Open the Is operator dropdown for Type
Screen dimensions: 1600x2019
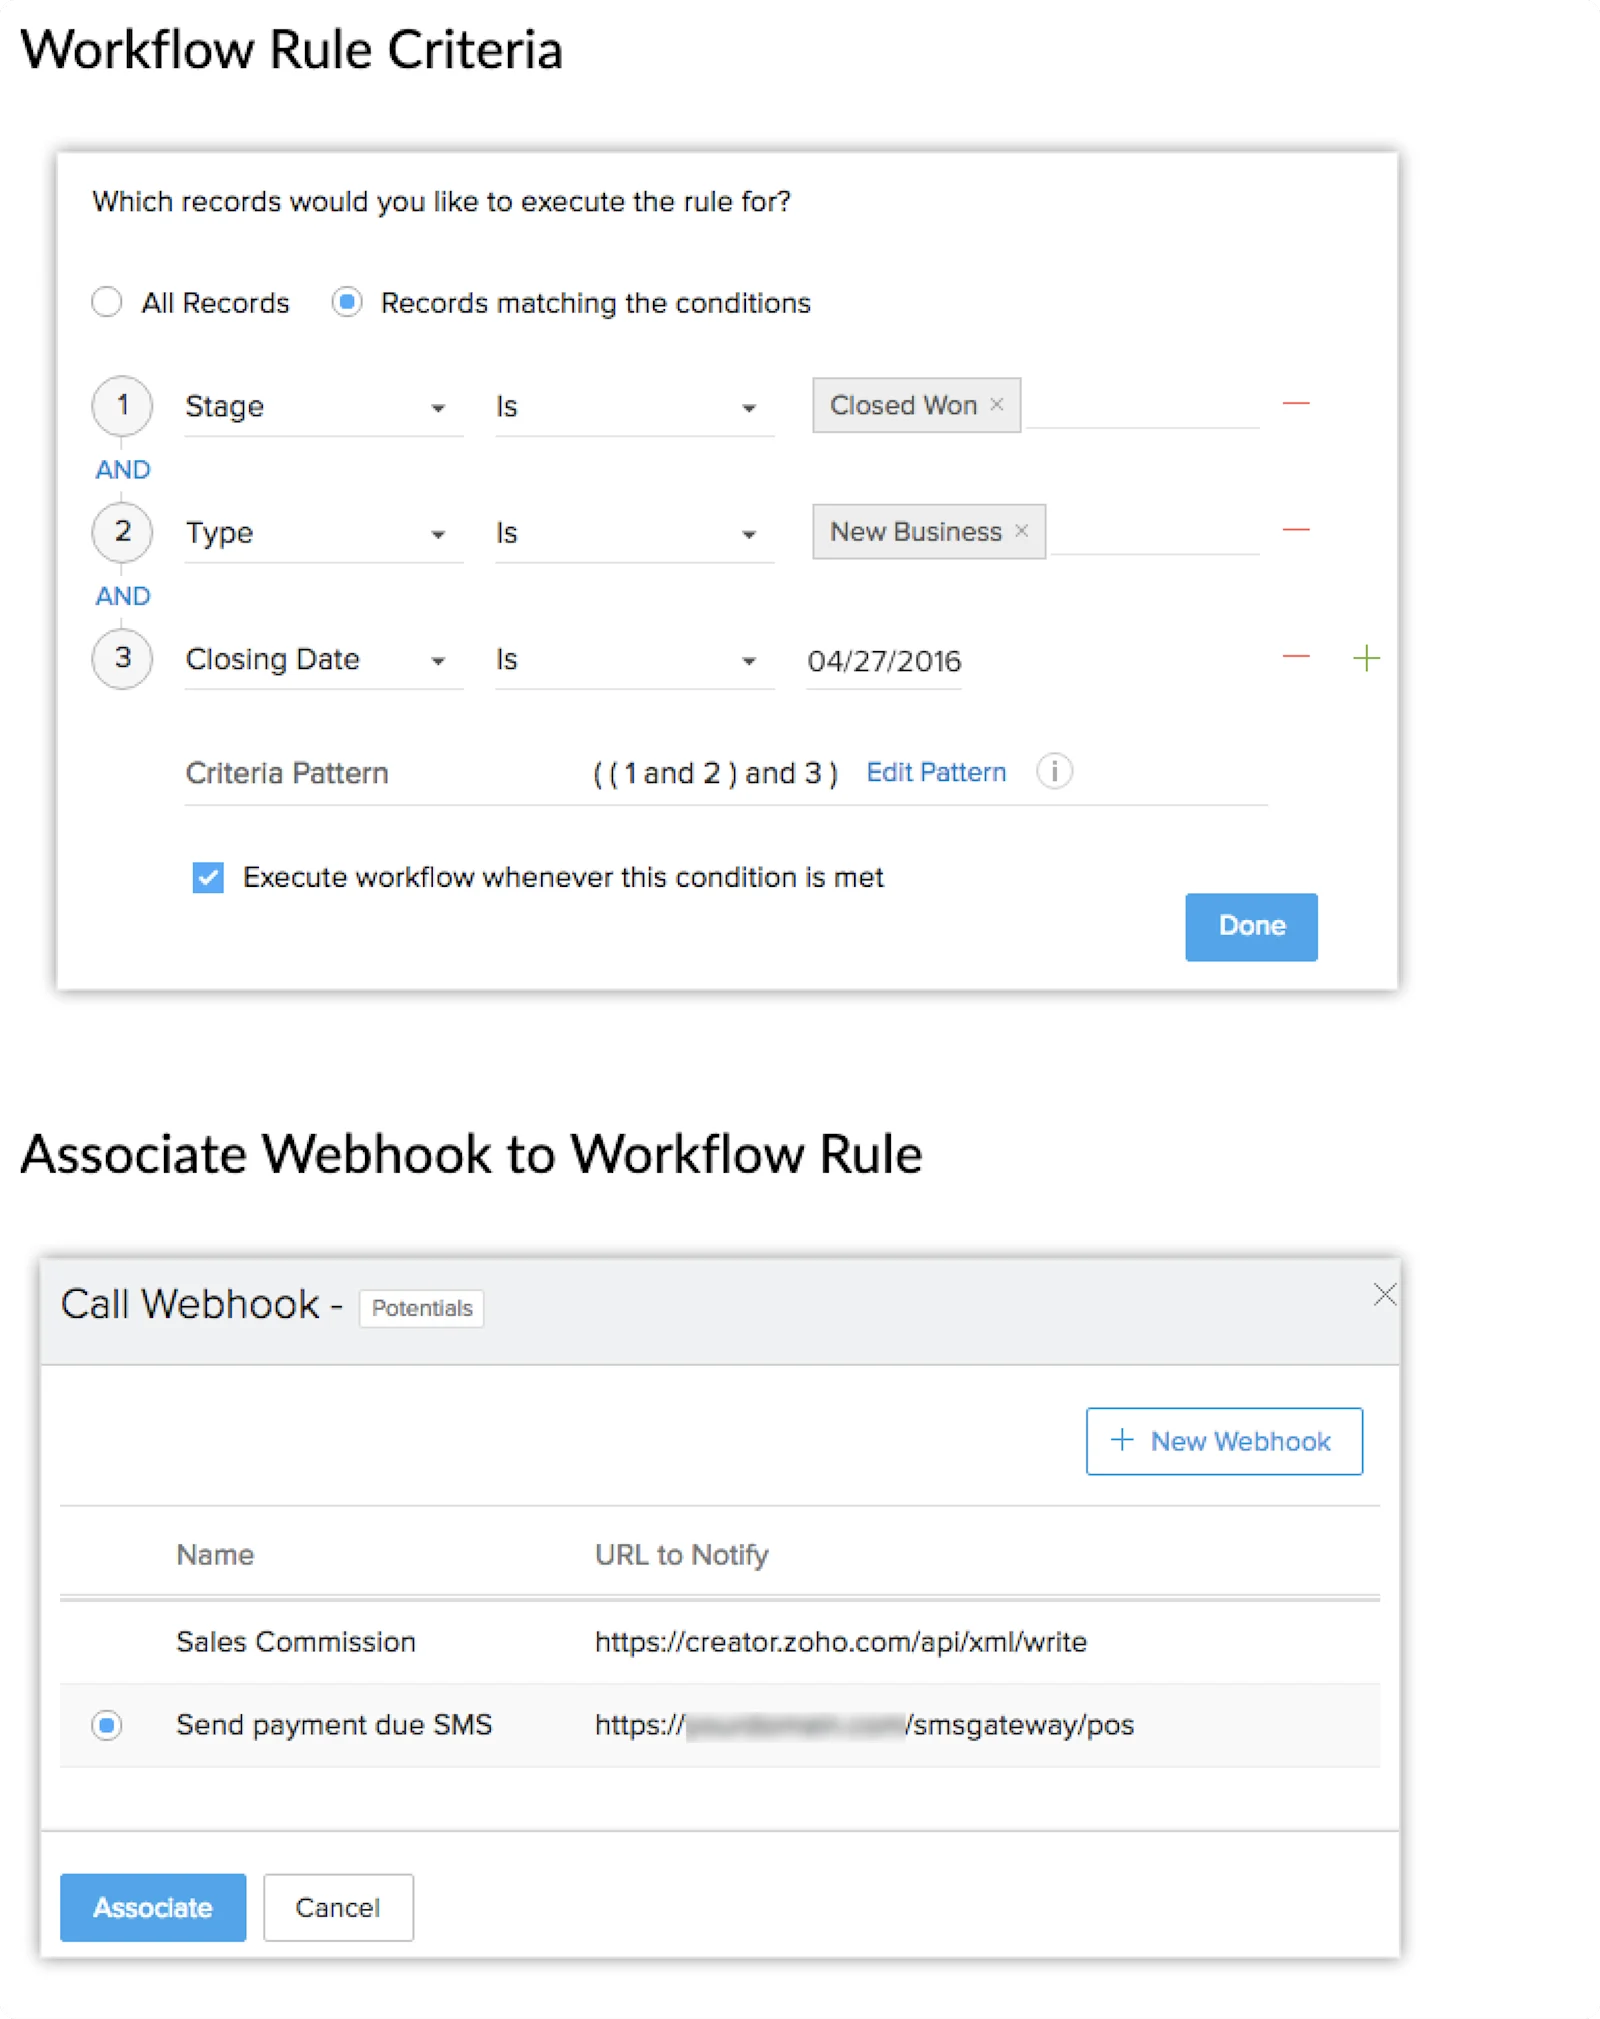click(x=748, y=533)
